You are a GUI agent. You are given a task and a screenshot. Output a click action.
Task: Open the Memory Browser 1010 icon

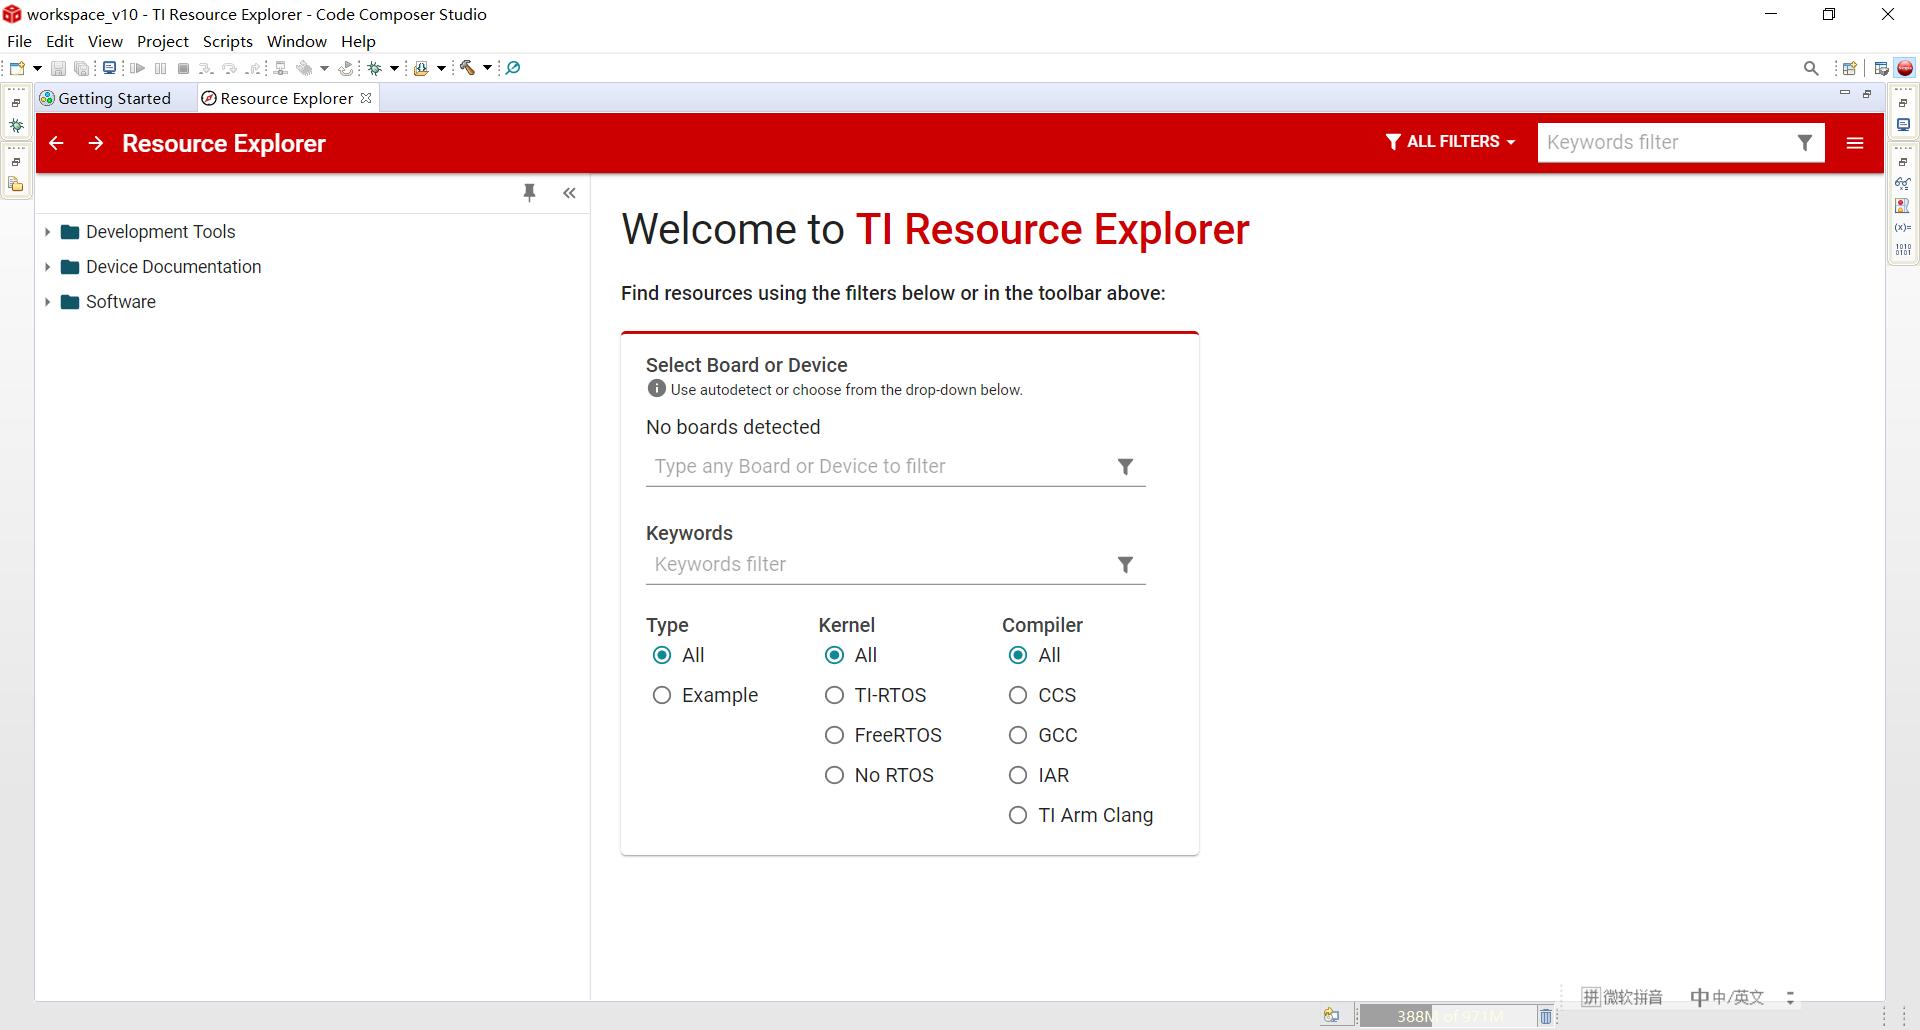[x=1904, y=249]
